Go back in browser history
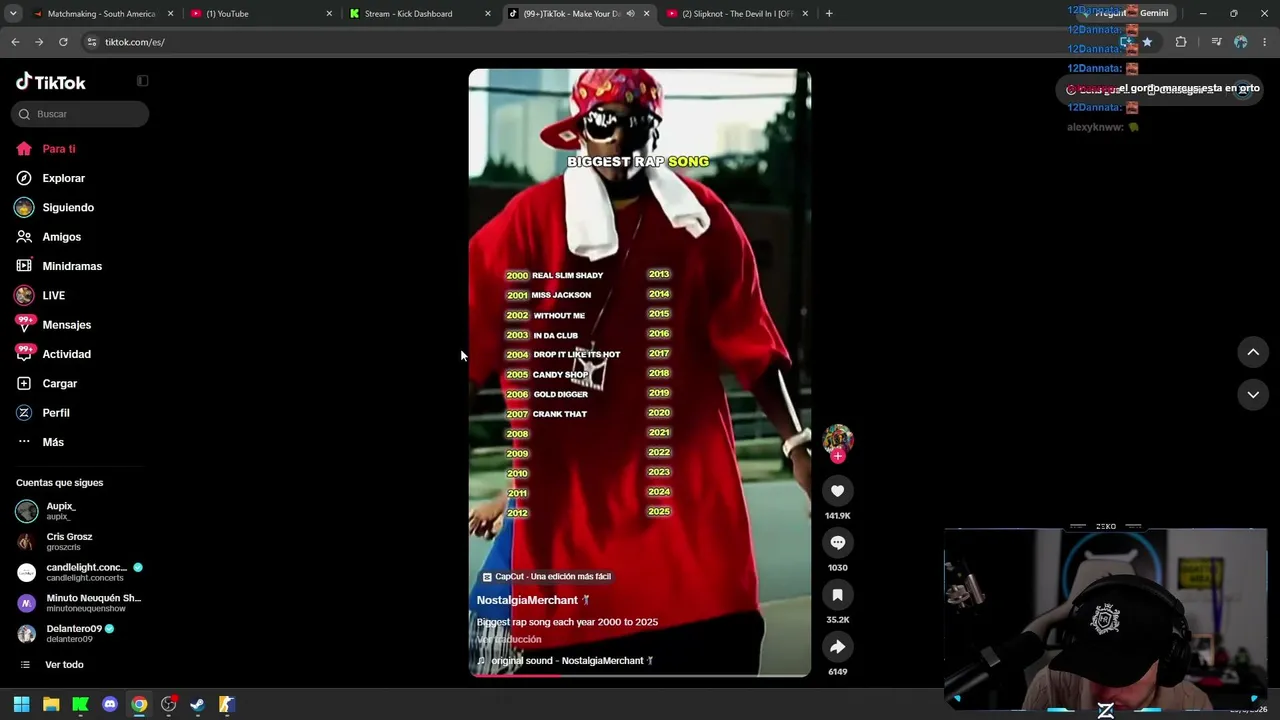This screenshot has width=1280, height=720. (15, 42)
